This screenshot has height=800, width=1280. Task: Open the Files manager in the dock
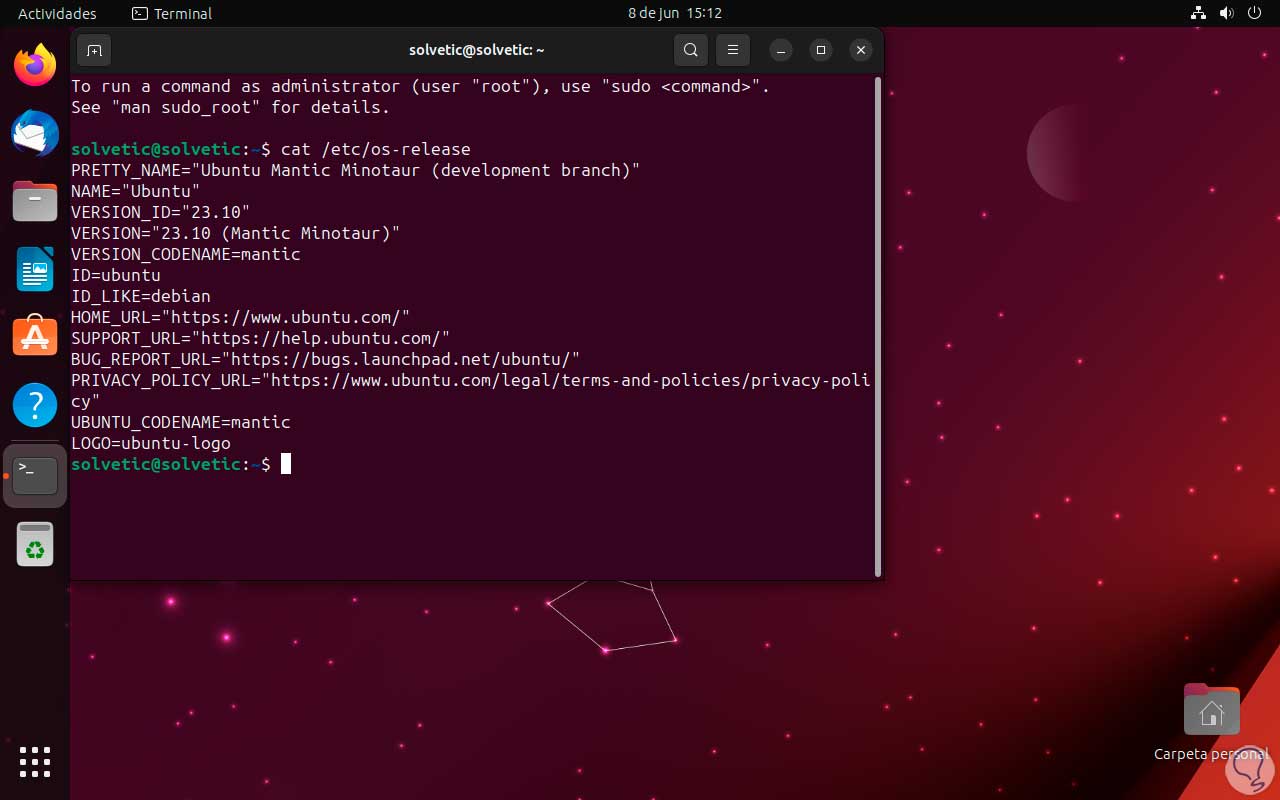(35, 201)
